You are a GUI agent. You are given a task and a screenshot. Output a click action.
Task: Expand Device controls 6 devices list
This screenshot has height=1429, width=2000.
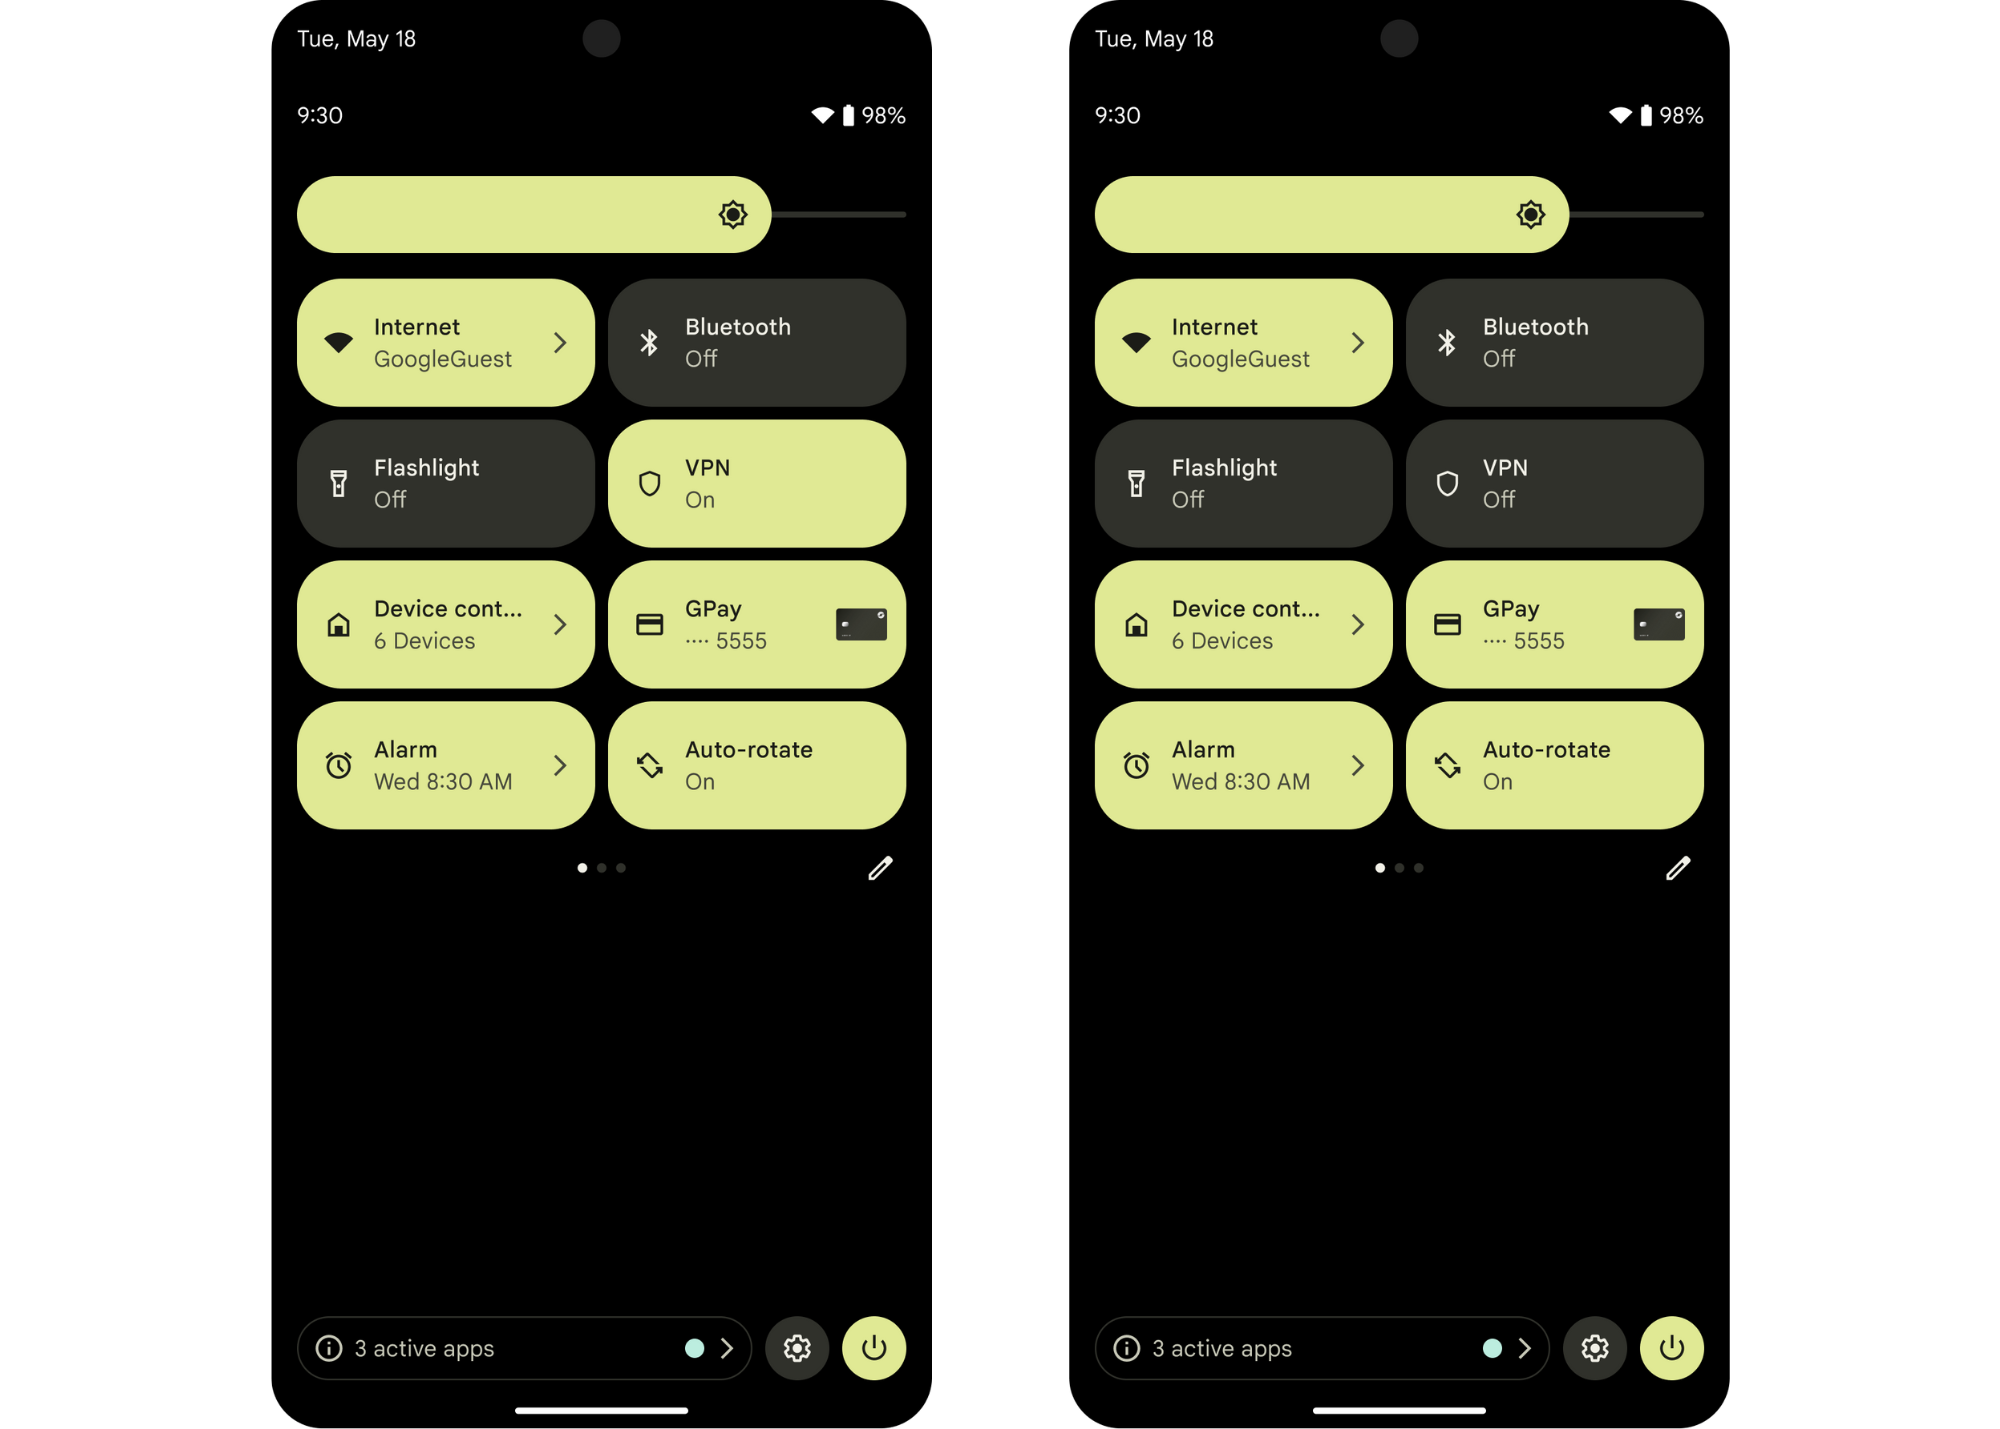561,623
